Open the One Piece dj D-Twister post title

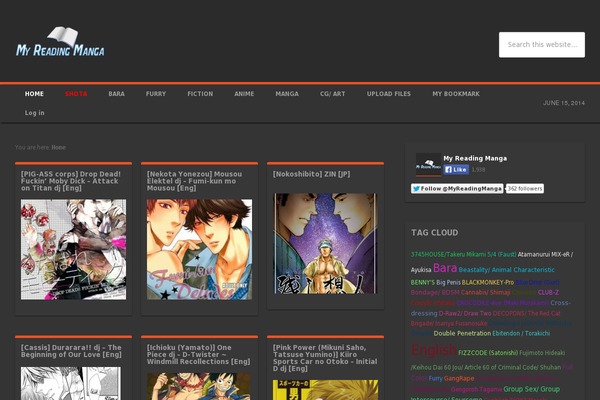point(198,354)
